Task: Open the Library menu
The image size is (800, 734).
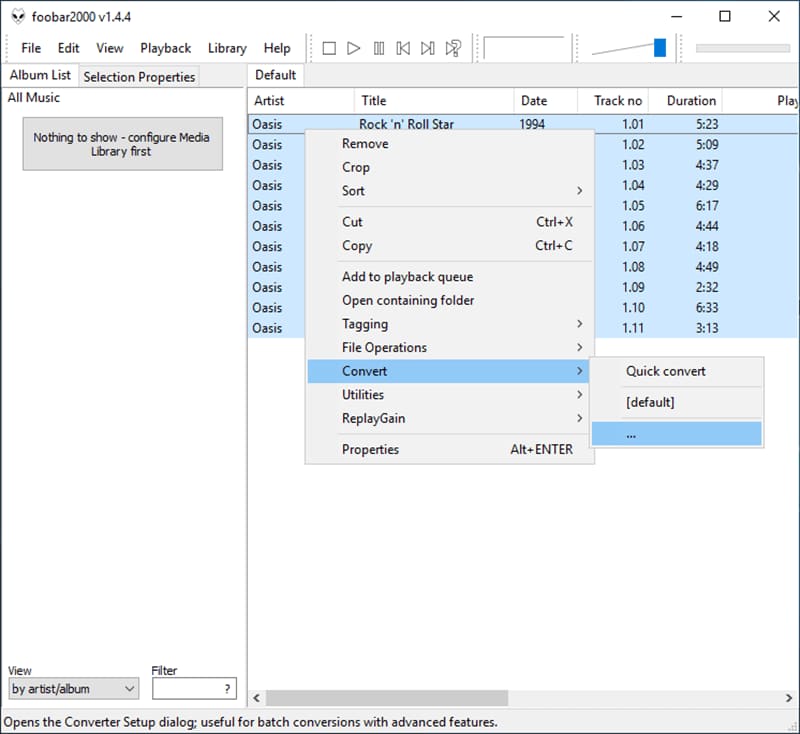Action: pos(227,48)
